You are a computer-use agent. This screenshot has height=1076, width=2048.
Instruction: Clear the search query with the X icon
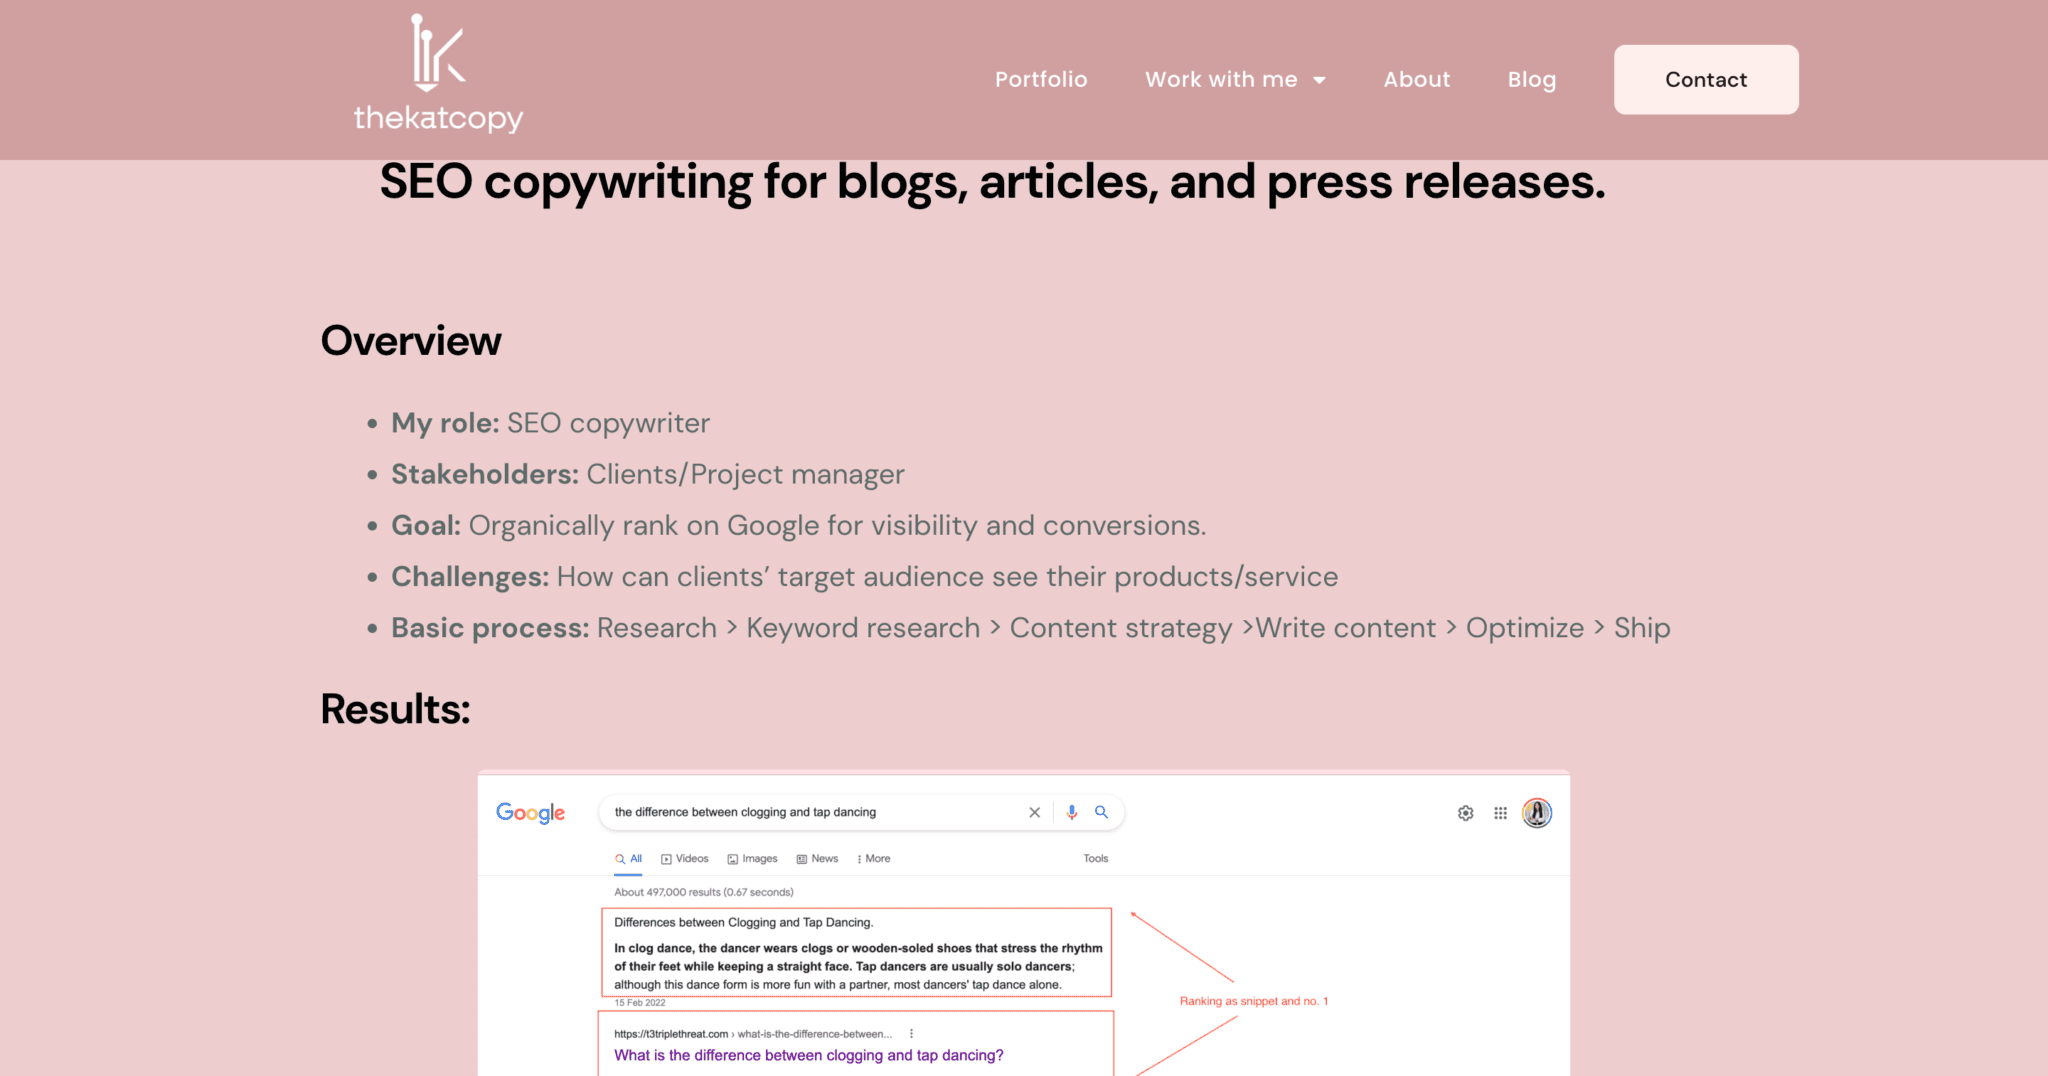(1034, 812)
